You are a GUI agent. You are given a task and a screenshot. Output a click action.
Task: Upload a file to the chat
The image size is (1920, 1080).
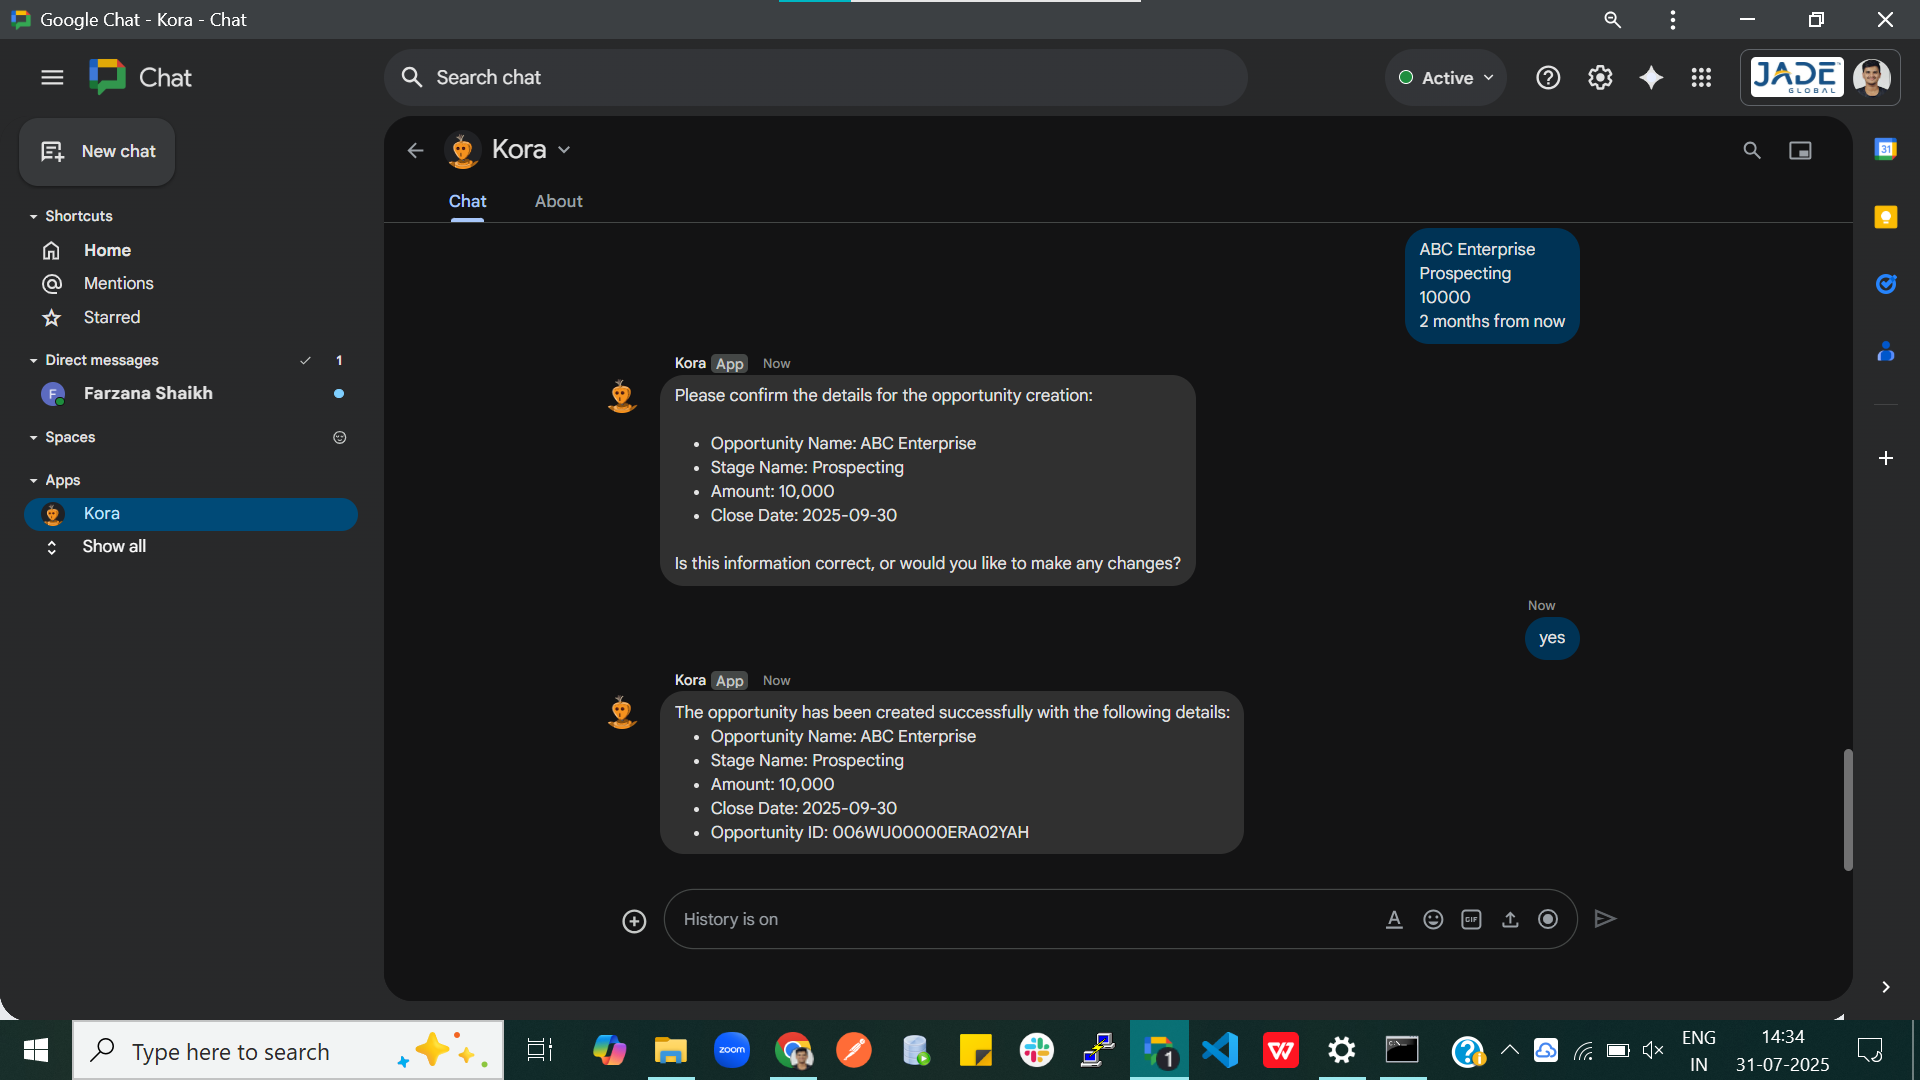[x=1510, y=919]
